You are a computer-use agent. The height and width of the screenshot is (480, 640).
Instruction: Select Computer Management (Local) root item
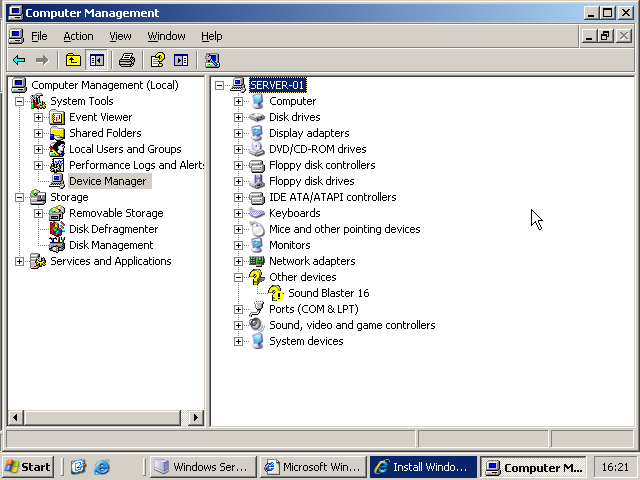coord(105,85)
